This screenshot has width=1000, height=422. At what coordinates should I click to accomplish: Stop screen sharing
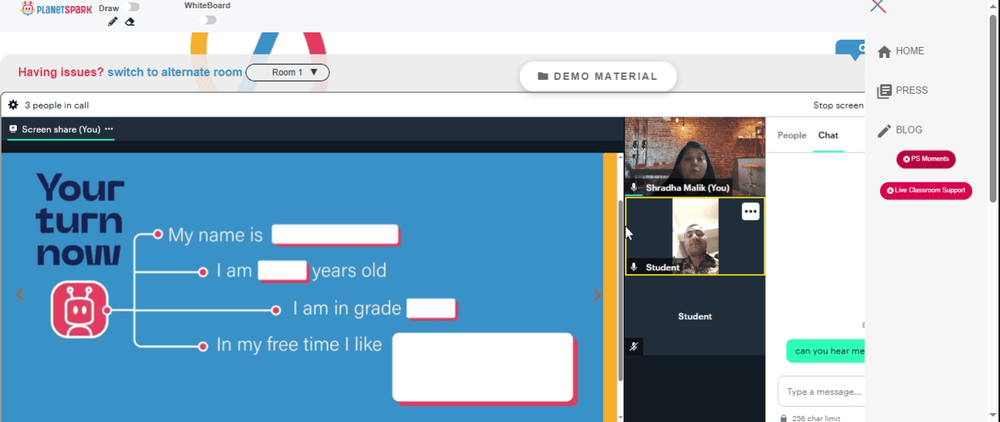click(x=839, y=105)
